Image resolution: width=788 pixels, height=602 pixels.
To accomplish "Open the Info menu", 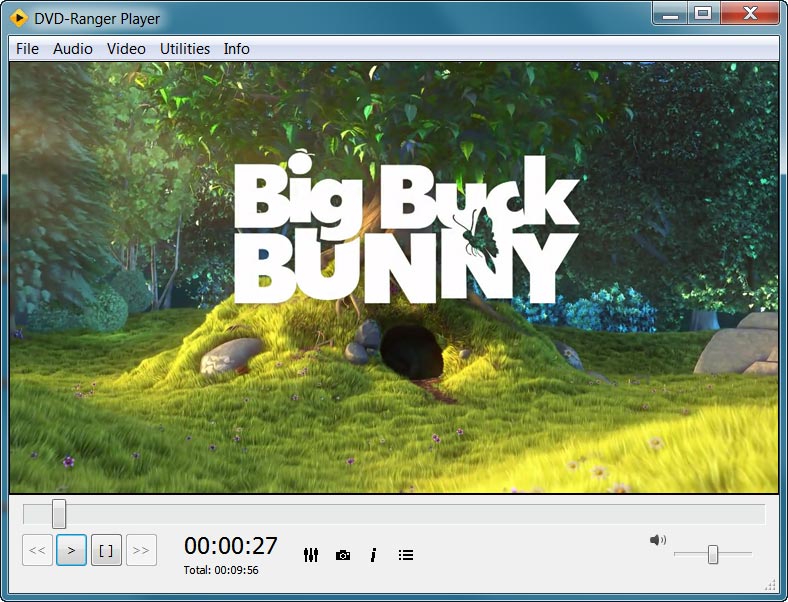I will click(x=236, y=49).
